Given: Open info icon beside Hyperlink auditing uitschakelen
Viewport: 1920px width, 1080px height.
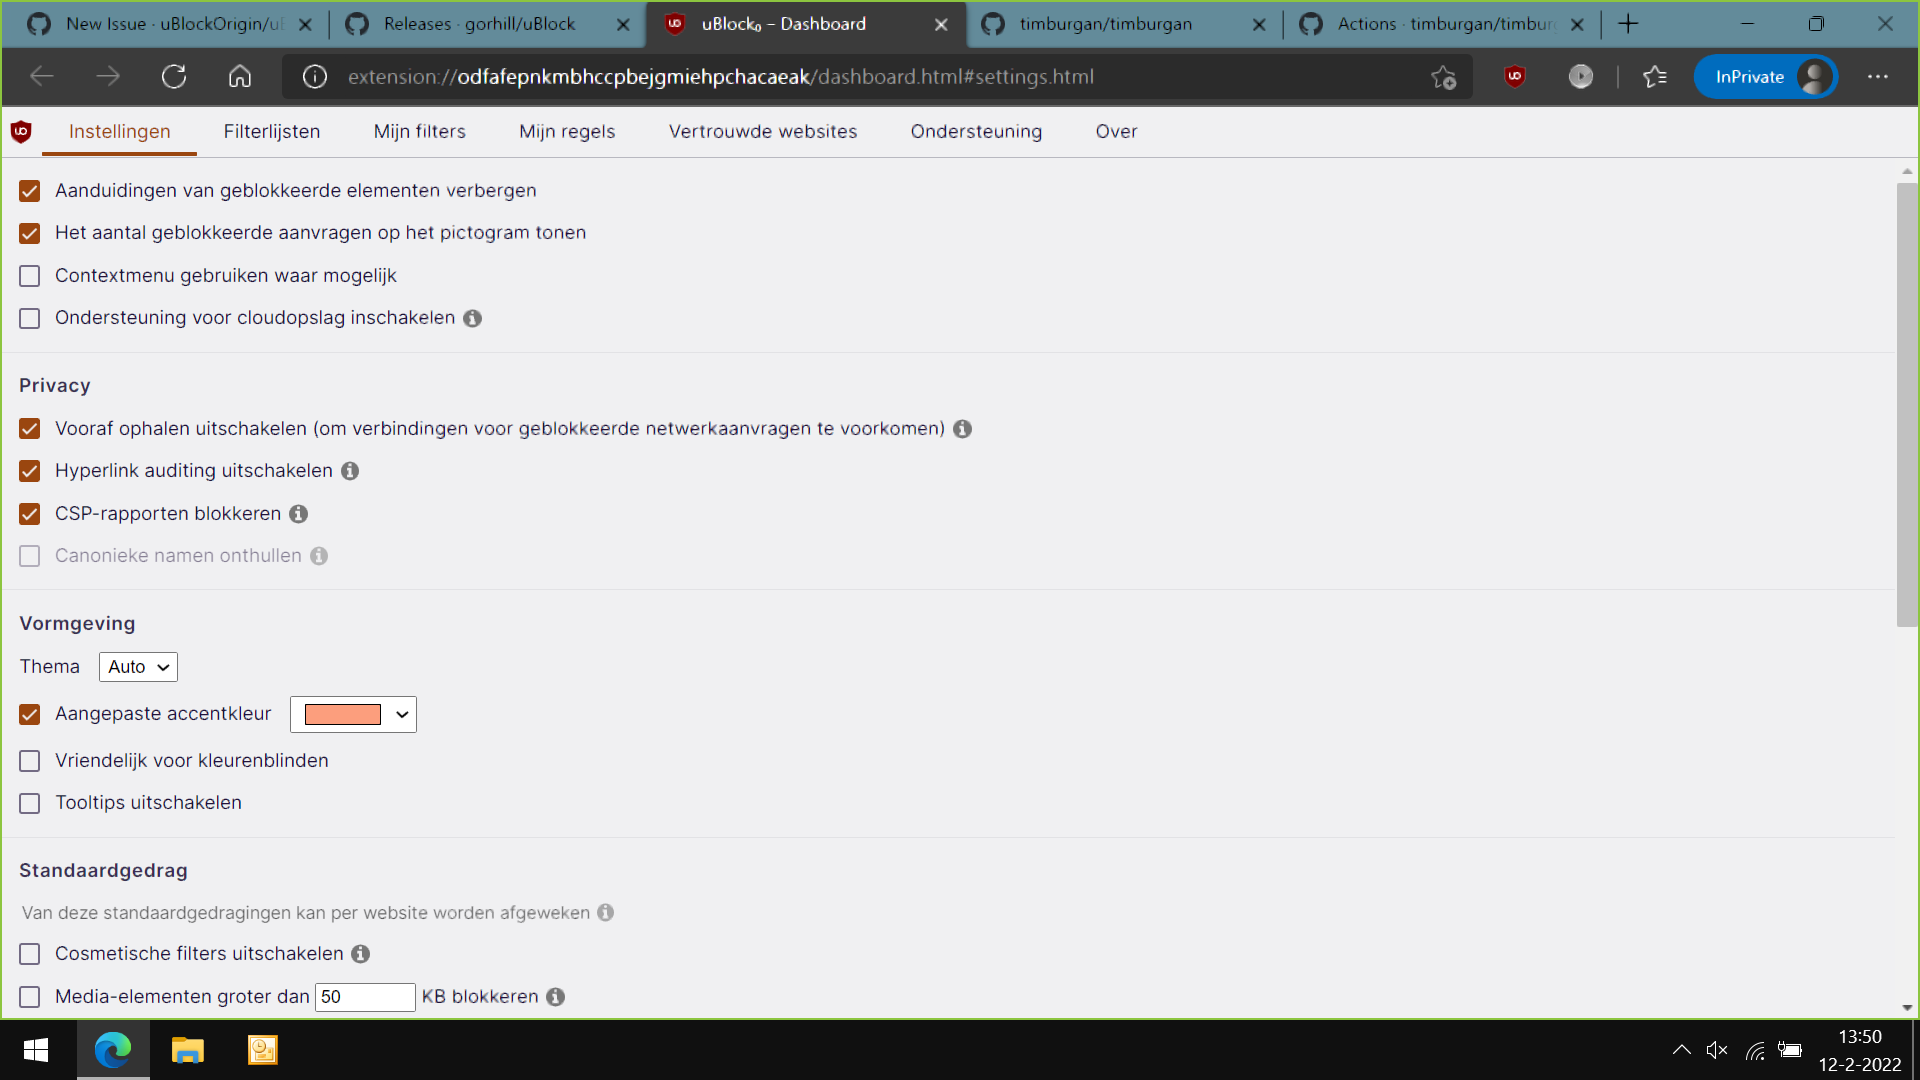Looking at the screenshot, I should 349,471.
